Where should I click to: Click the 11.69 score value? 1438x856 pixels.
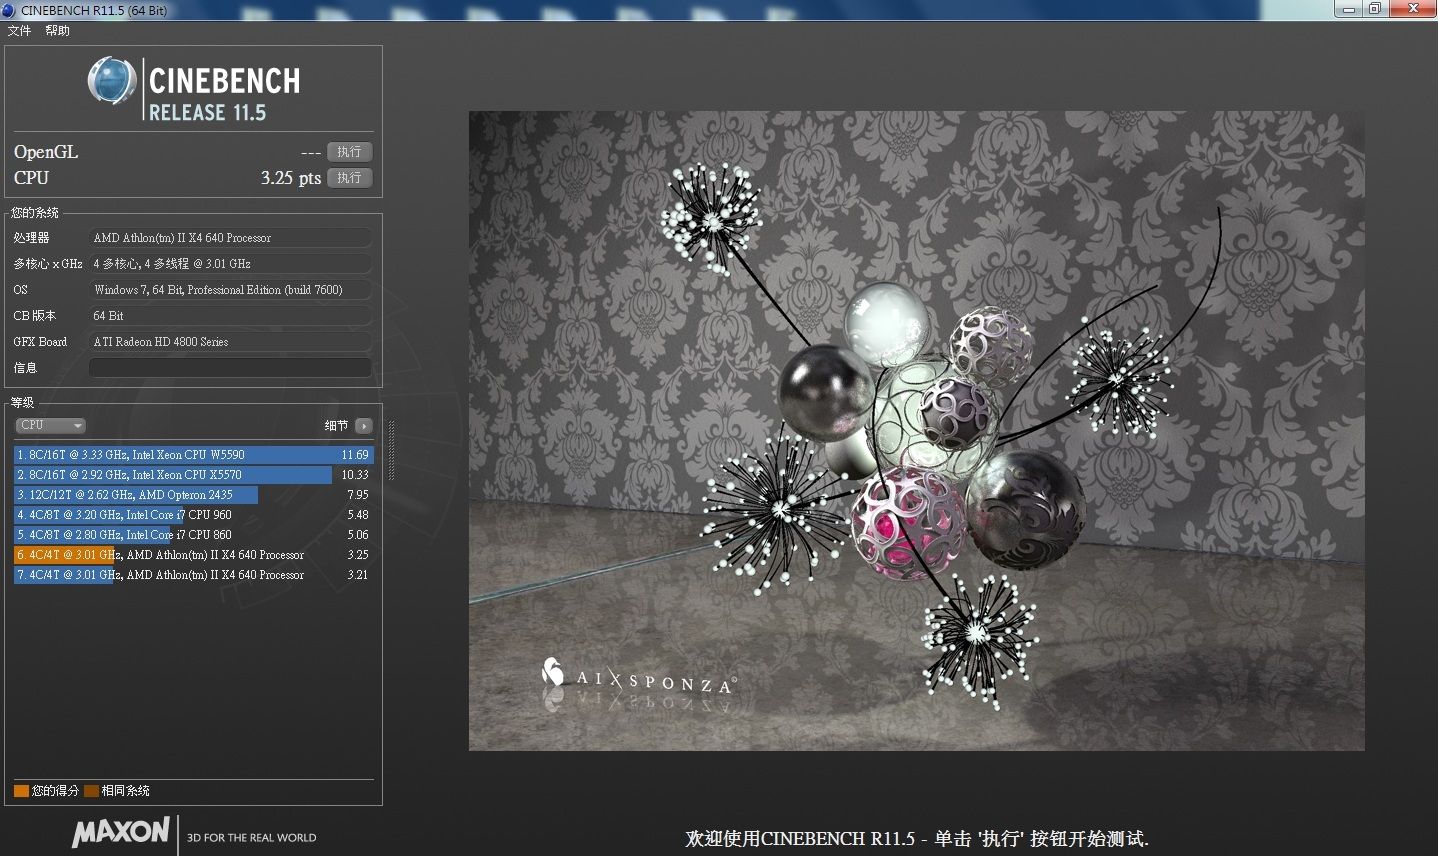tap(355, 455)
